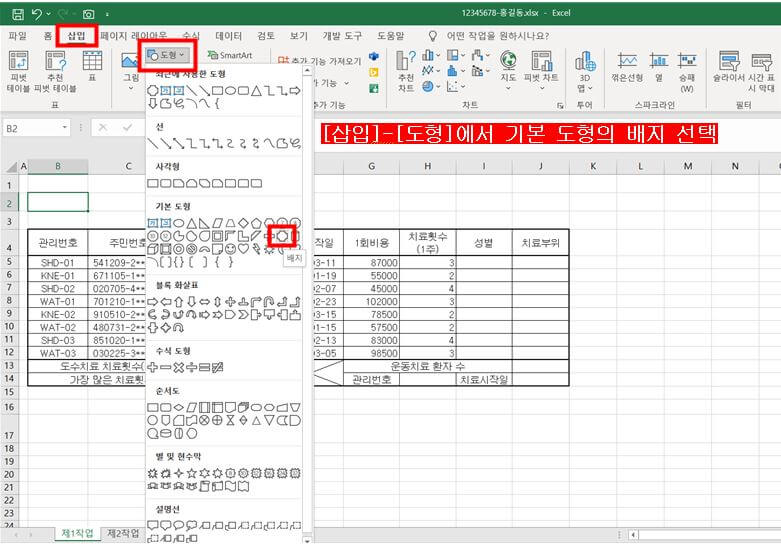Select the straight line in 선 section

point(153,143)
